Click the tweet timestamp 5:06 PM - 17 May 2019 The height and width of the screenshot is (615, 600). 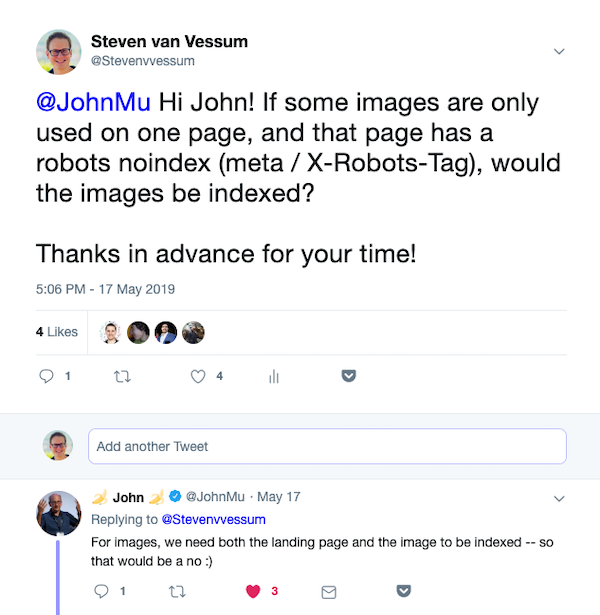click(105, 289)
